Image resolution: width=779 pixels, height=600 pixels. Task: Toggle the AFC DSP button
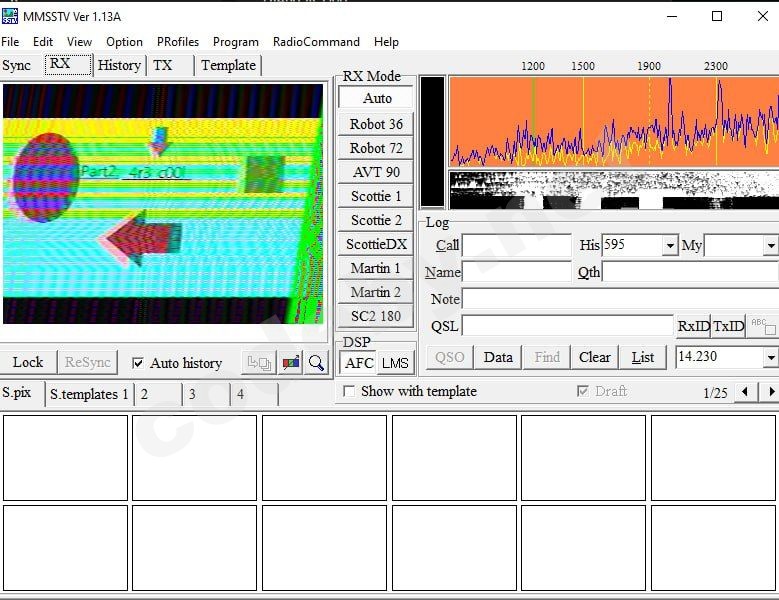(x=359, y=363)
